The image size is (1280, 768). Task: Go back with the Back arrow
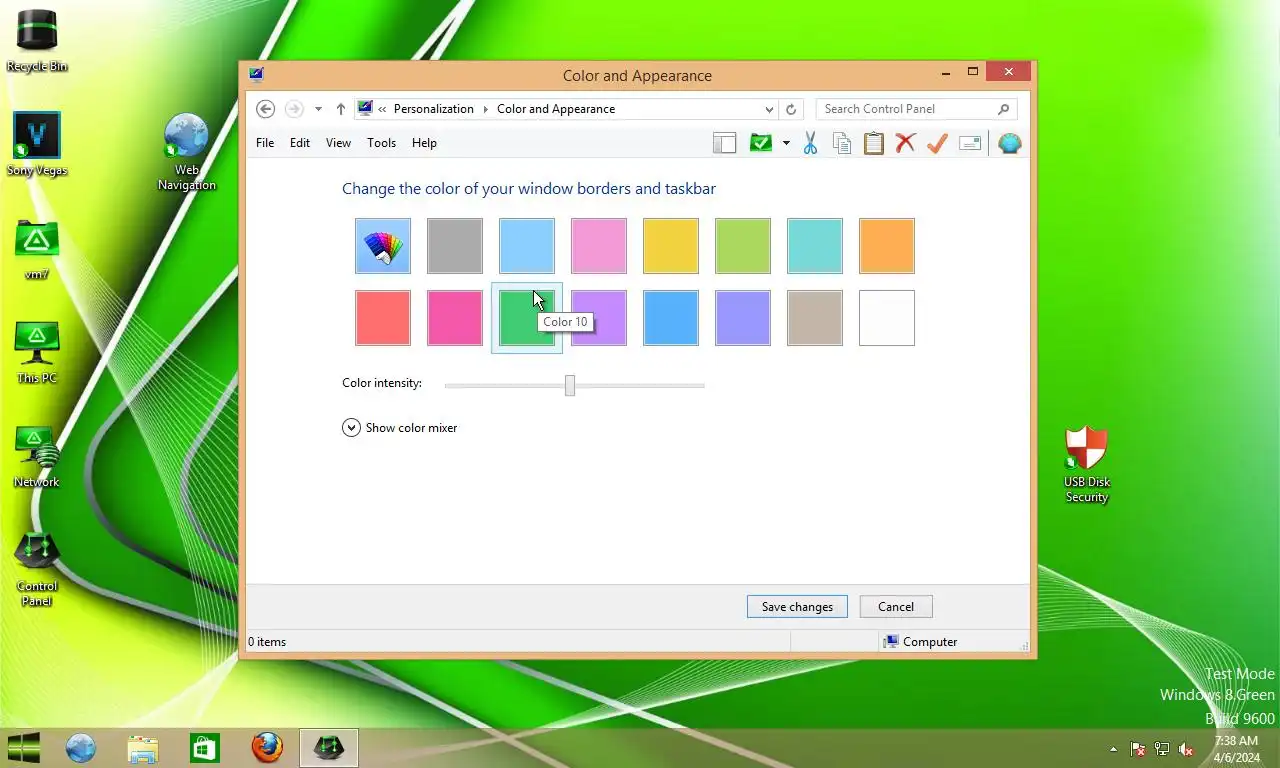point(265,109)
